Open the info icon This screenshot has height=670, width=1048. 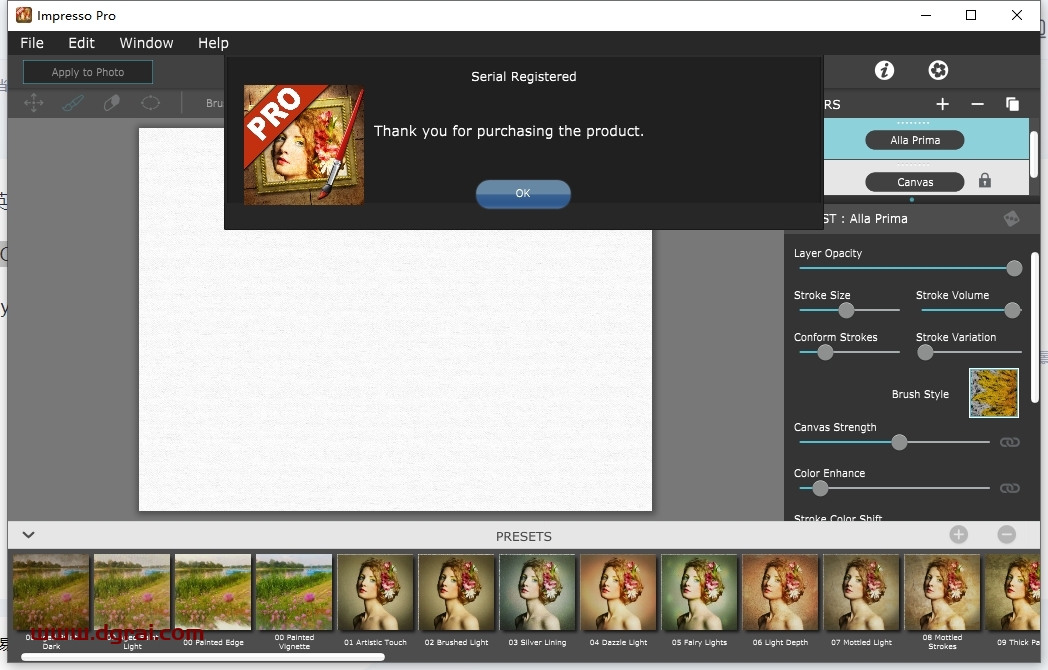point(884,70)
